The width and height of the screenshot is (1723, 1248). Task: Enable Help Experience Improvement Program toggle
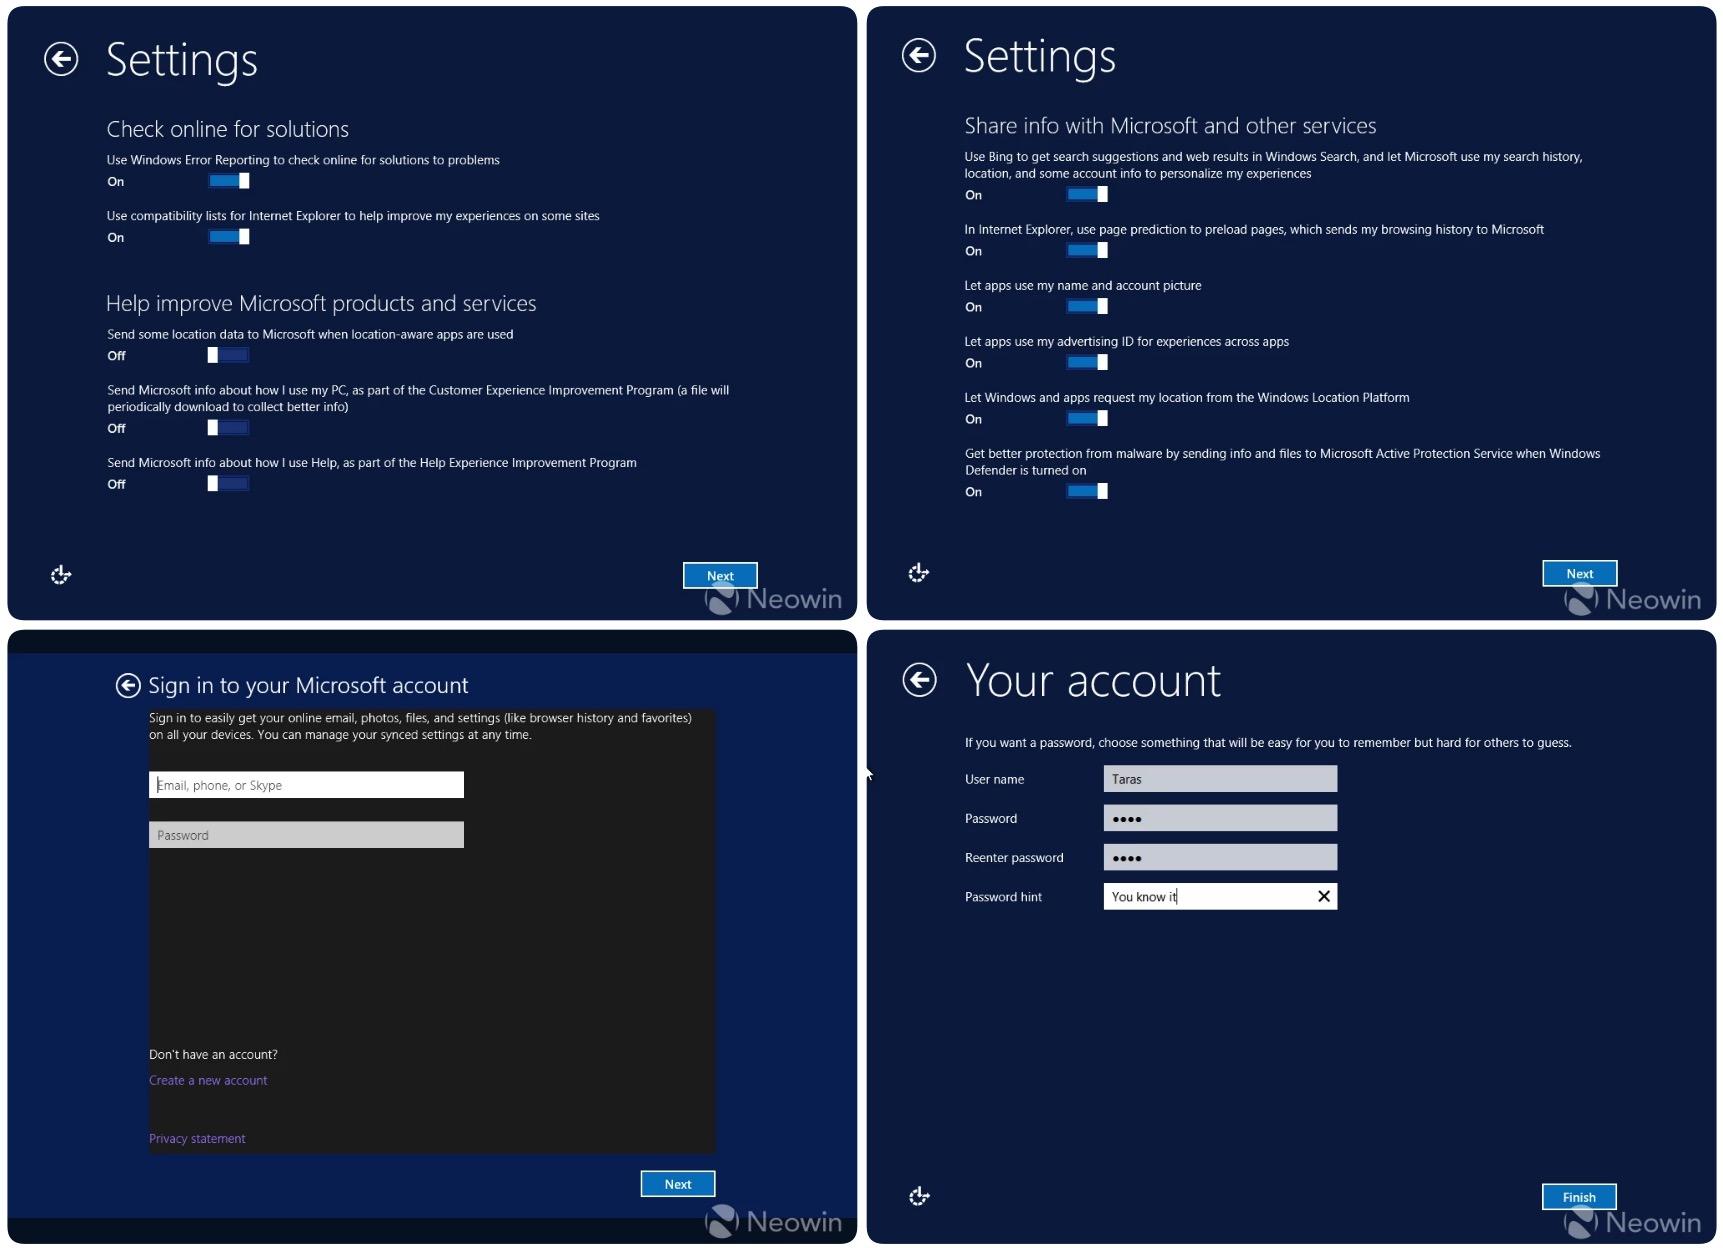pos(228,484)
